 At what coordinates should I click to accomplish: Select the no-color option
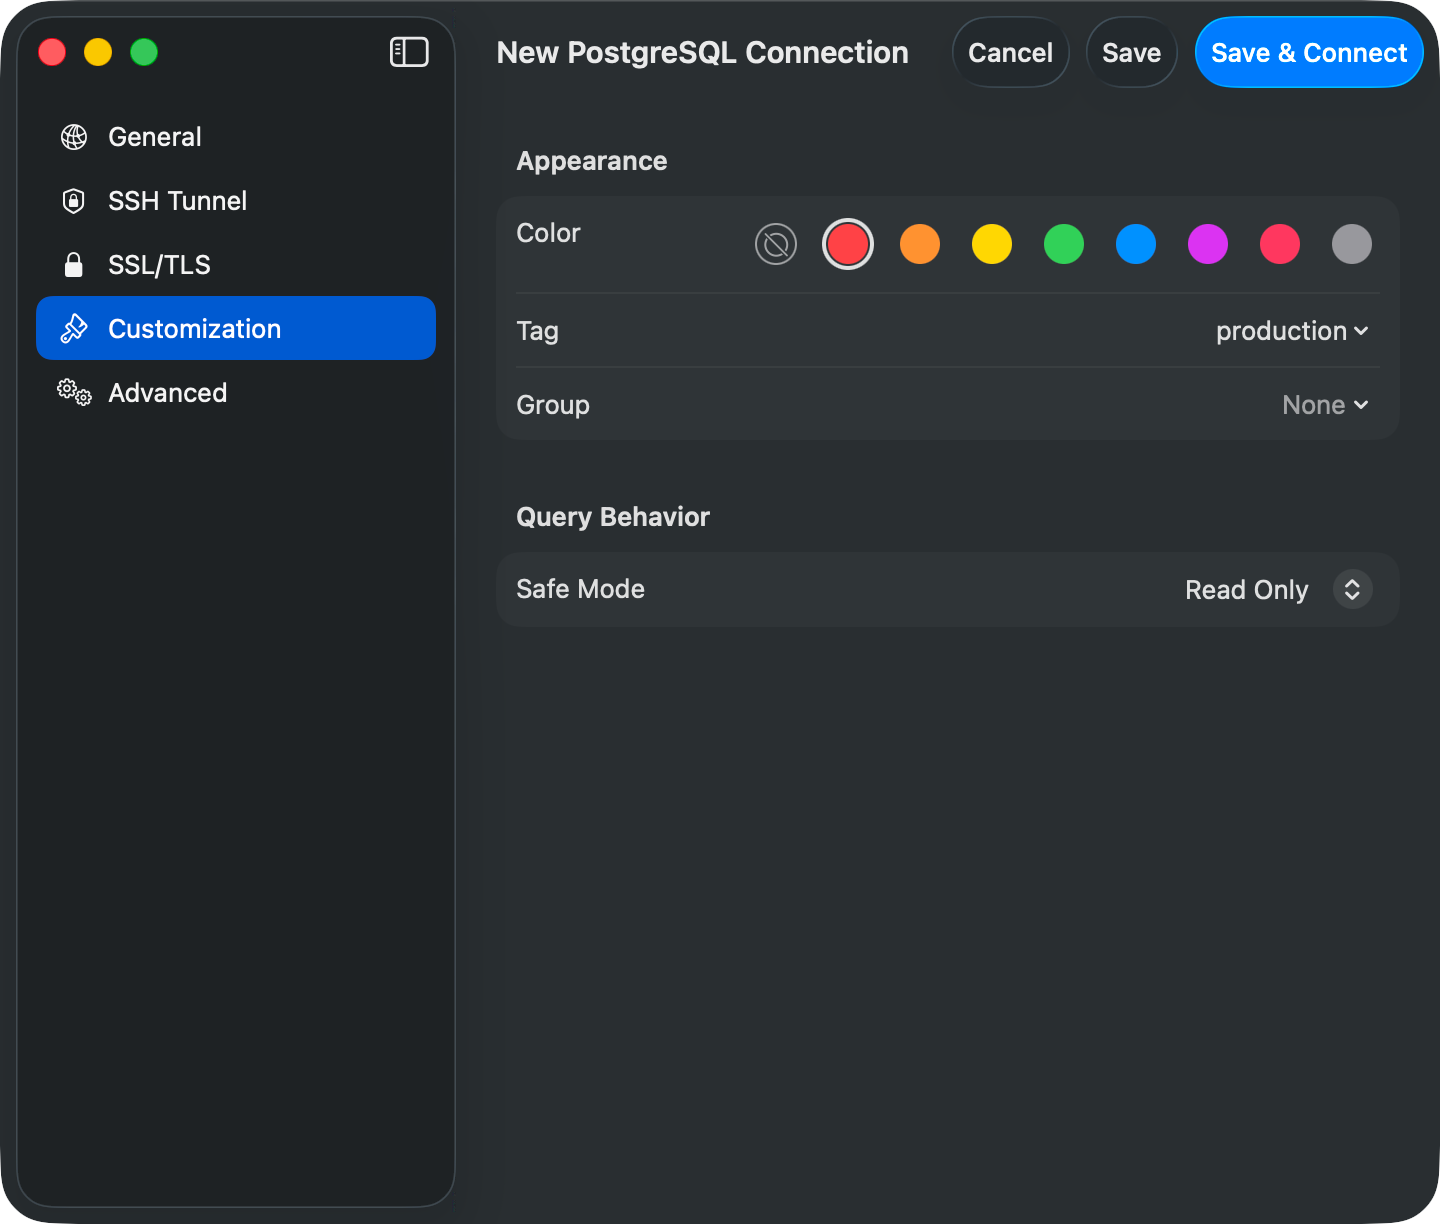click(776, 244)
